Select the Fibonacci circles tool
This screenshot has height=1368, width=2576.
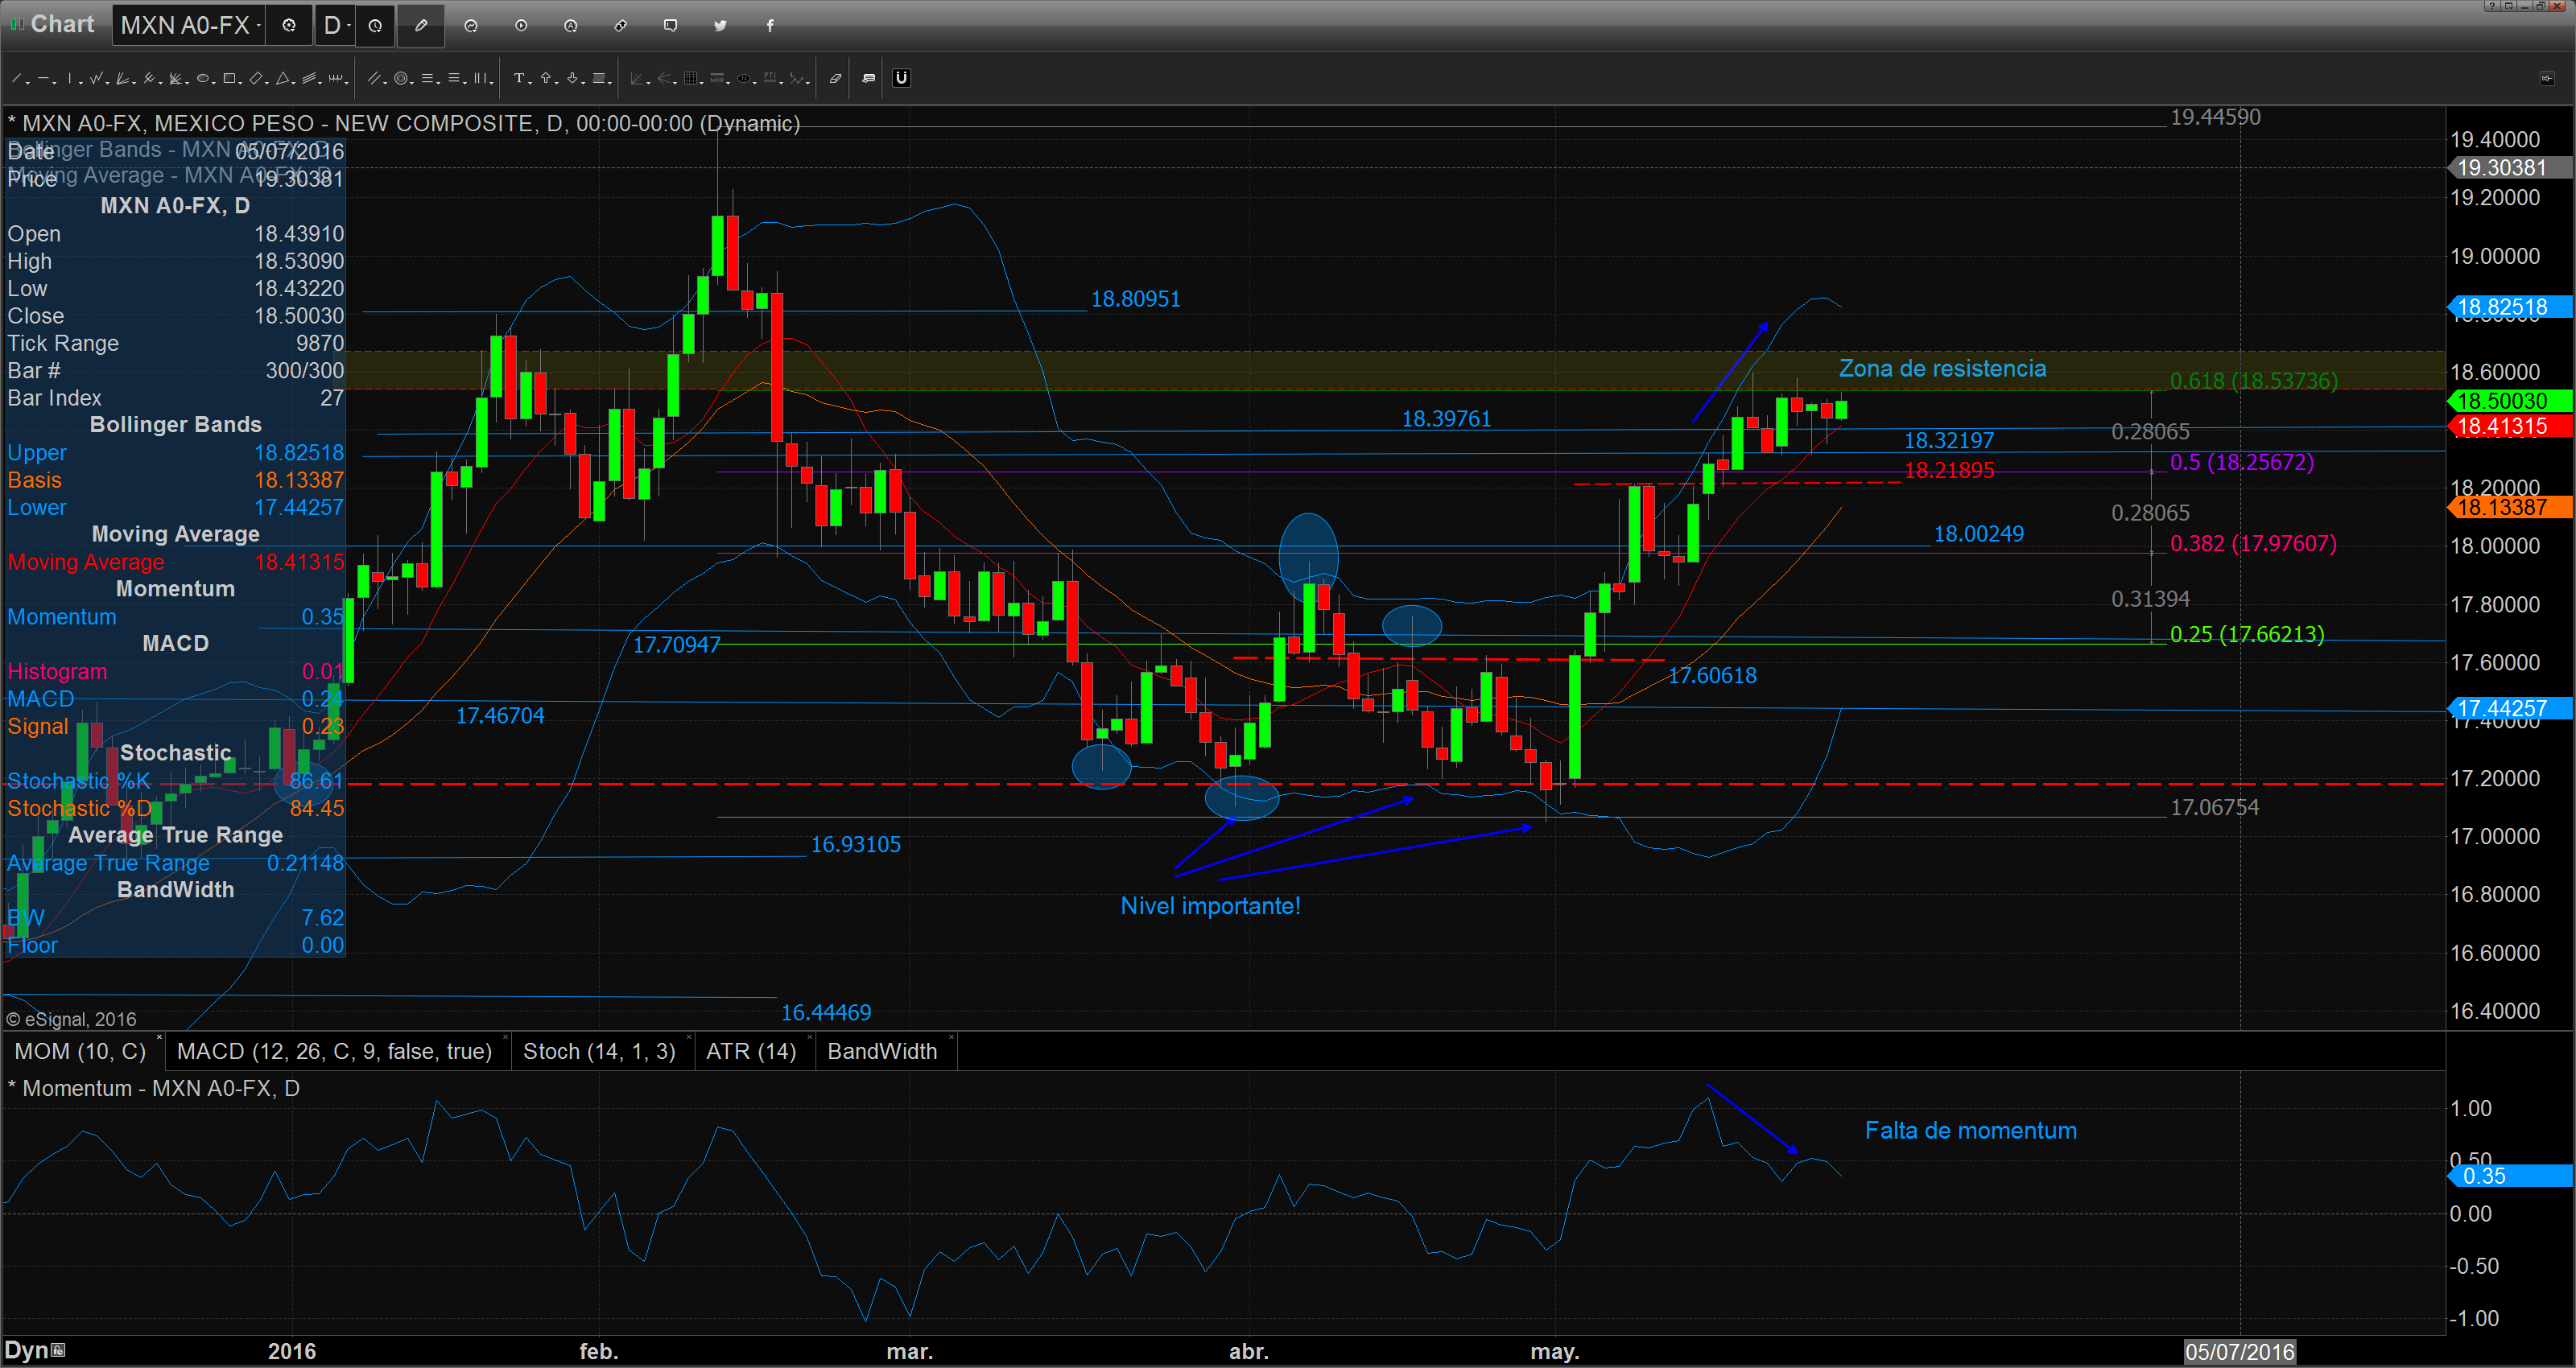click(401, 78)
